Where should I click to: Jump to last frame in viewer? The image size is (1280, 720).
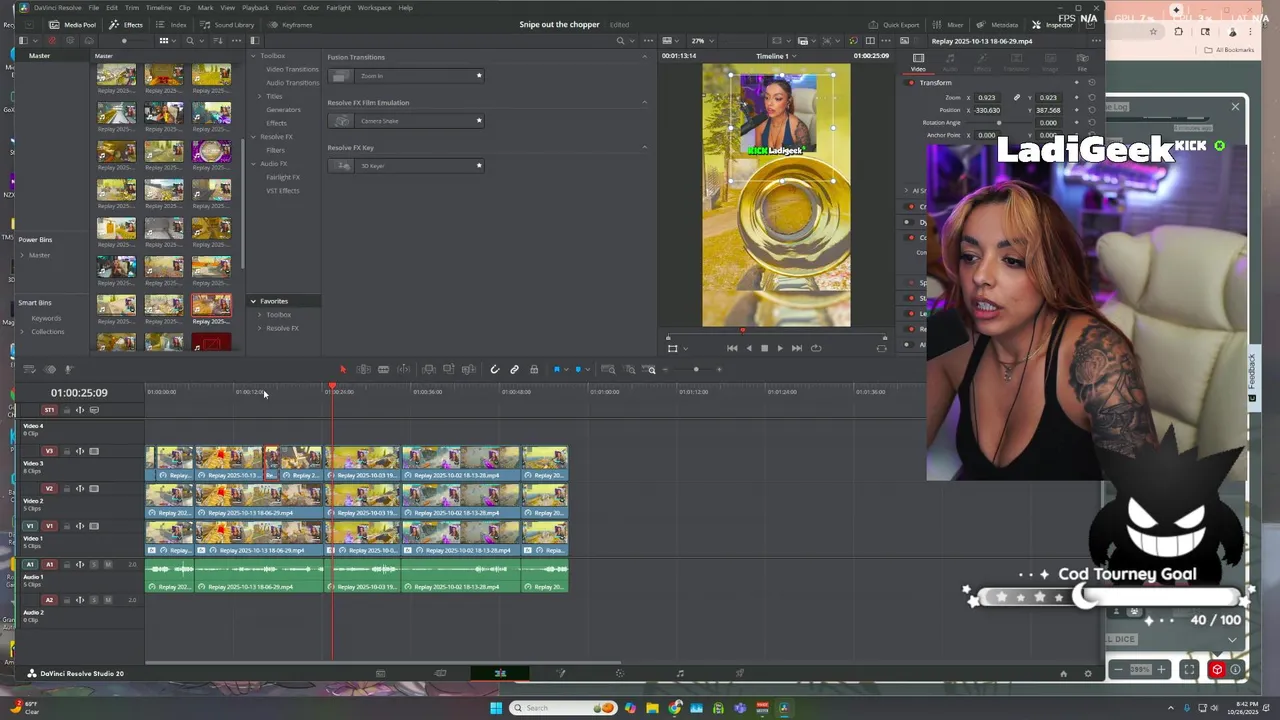click(x=797, y=348)
